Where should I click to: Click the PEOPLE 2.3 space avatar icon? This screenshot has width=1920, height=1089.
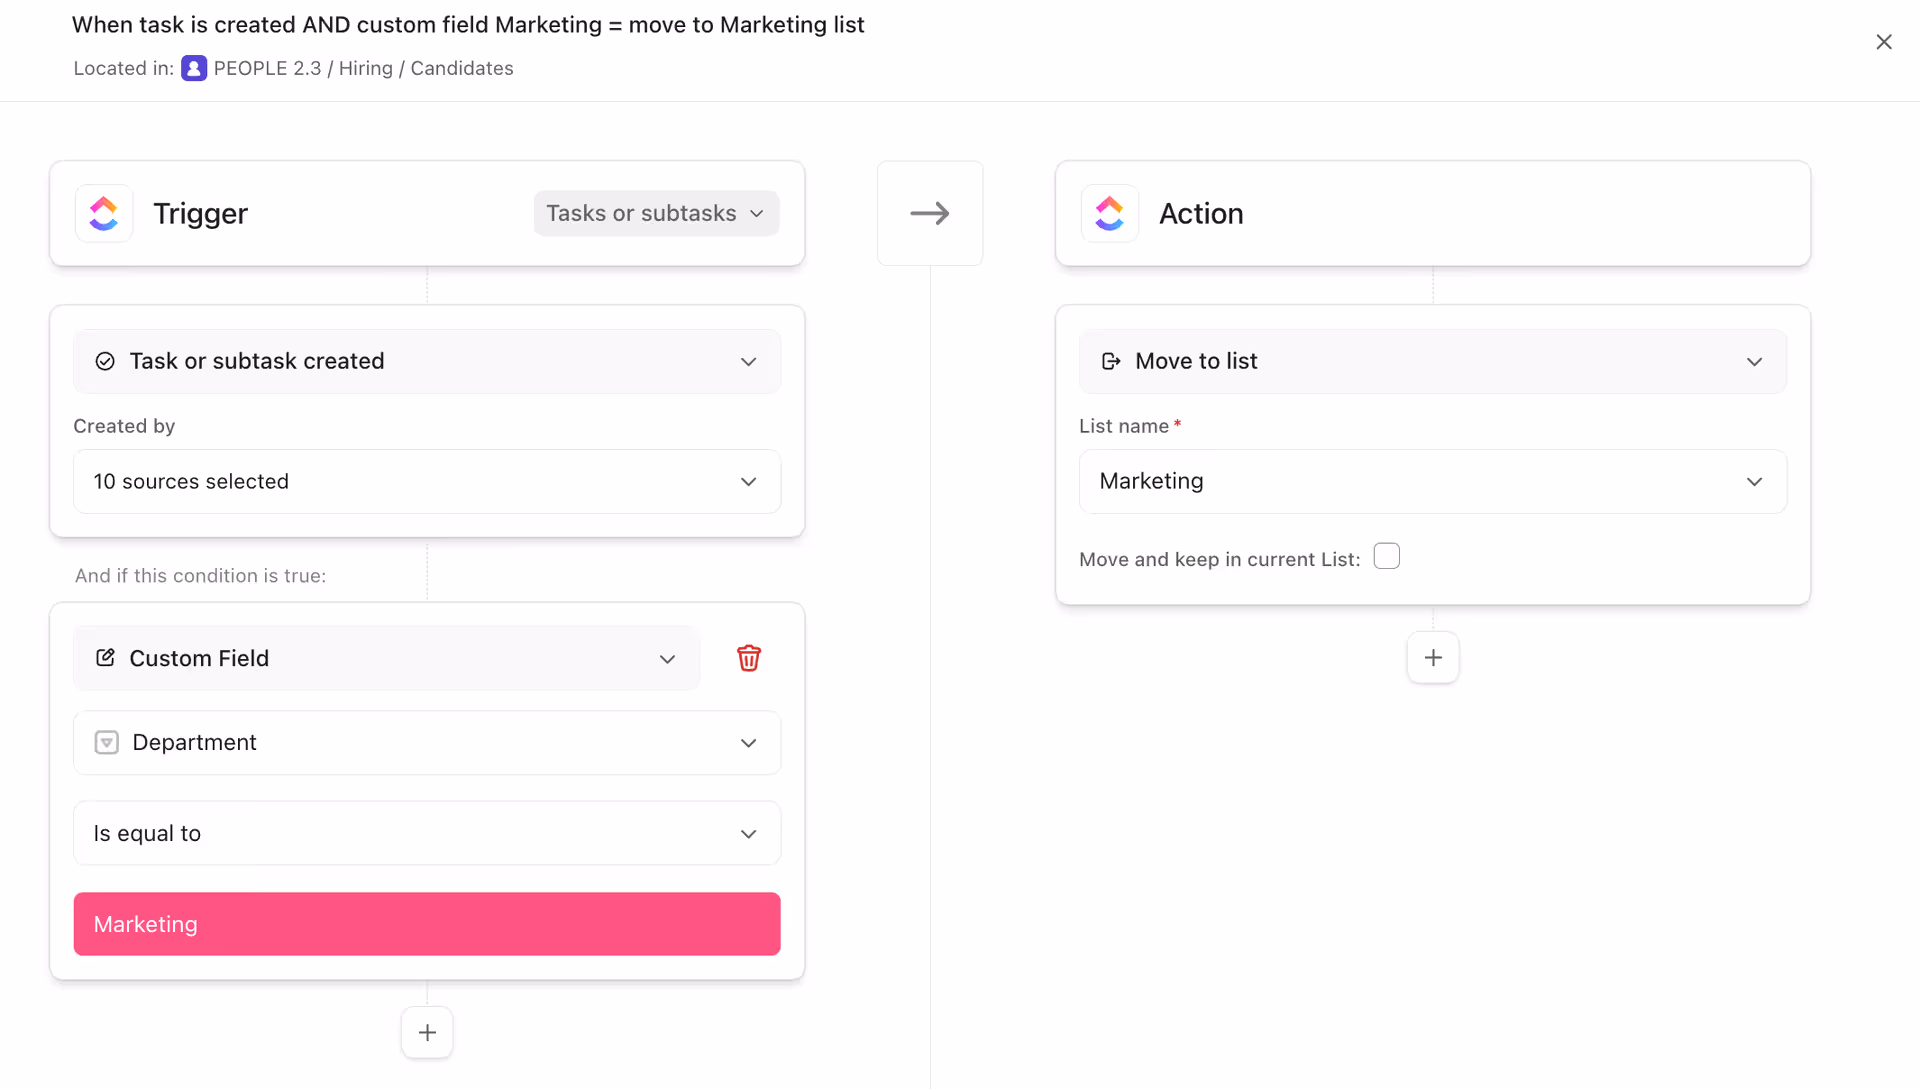pyautogui.click(x=194, y=68)
